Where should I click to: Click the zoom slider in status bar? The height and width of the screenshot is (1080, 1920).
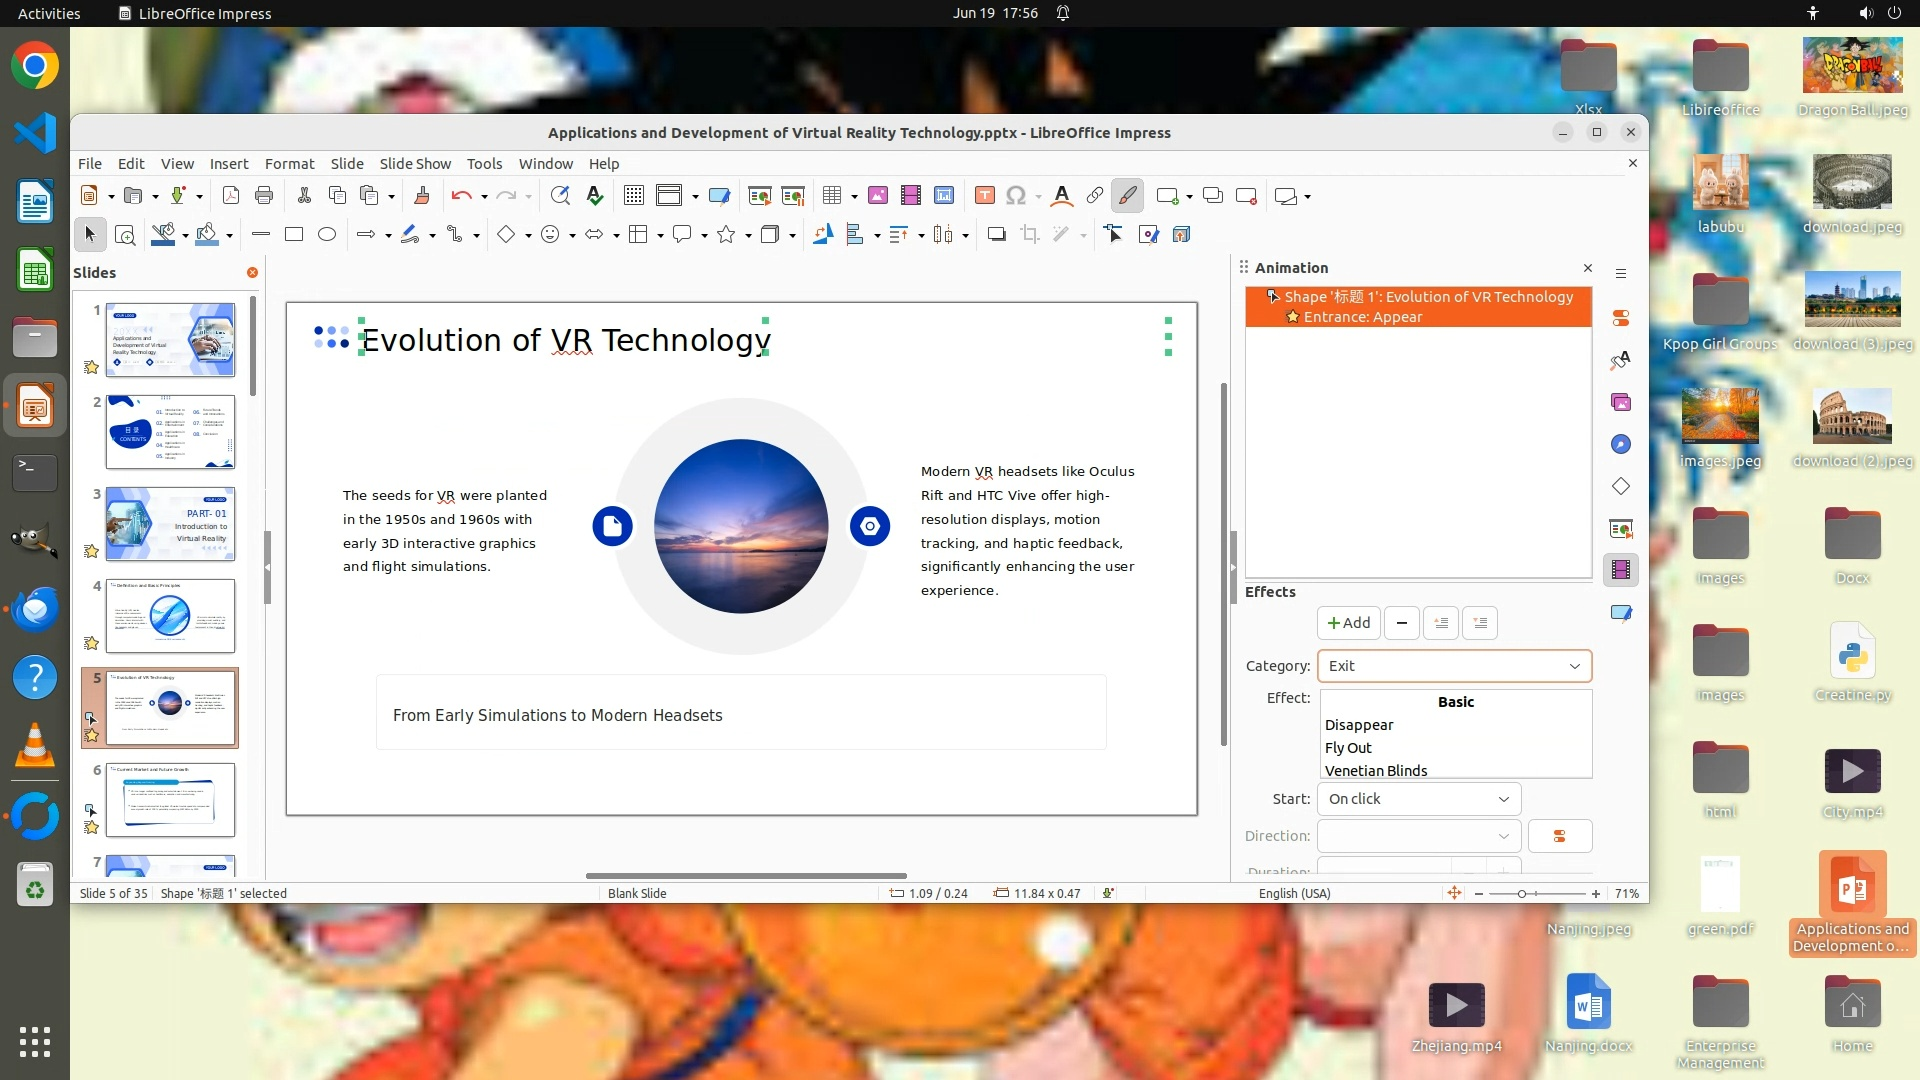pyautogui.click(x=1522, y=894)
